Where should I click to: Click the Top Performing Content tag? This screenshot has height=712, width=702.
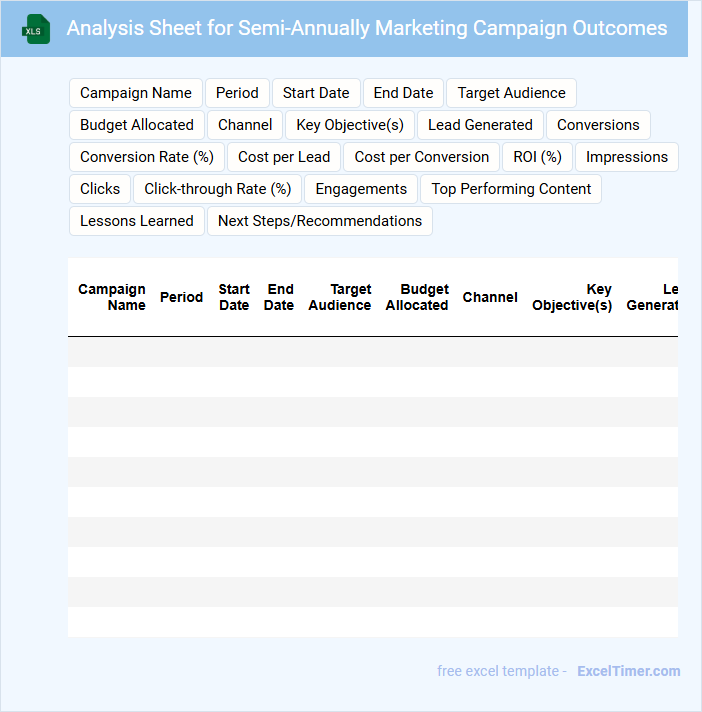511,189
